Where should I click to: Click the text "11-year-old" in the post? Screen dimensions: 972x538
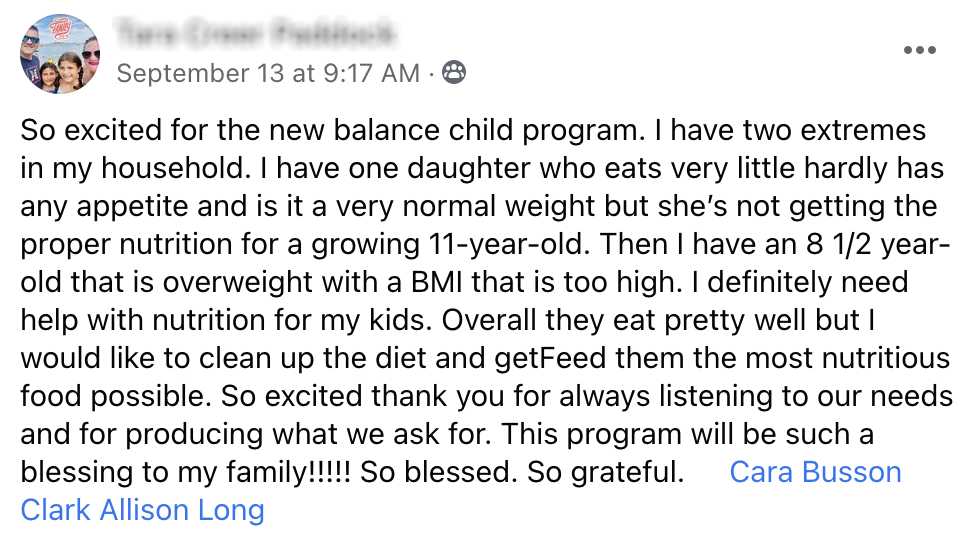point(508,245)
